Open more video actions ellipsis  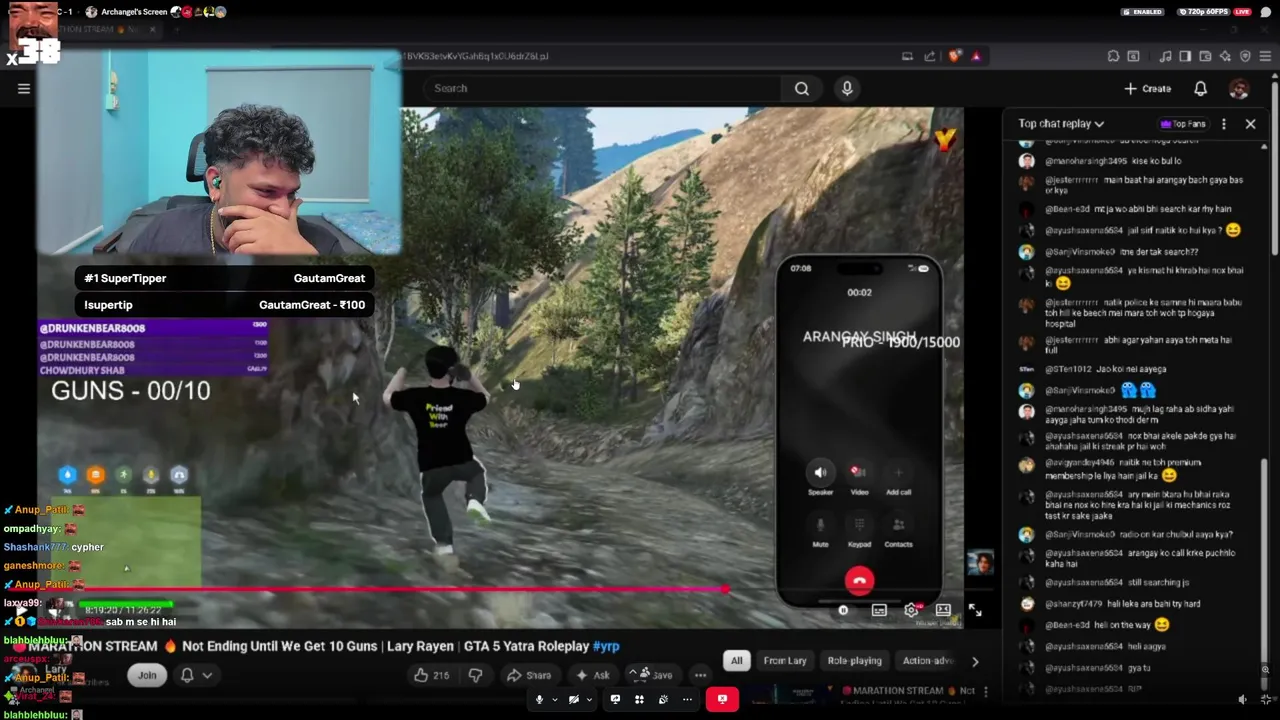click(700, 675)
